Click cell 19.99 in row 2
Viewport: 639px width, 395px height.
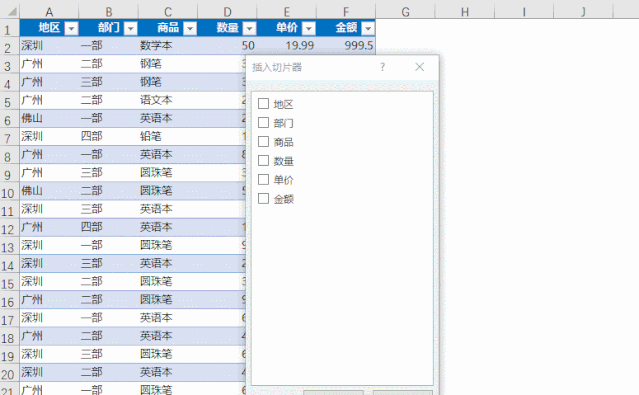[x=286, y=46]
